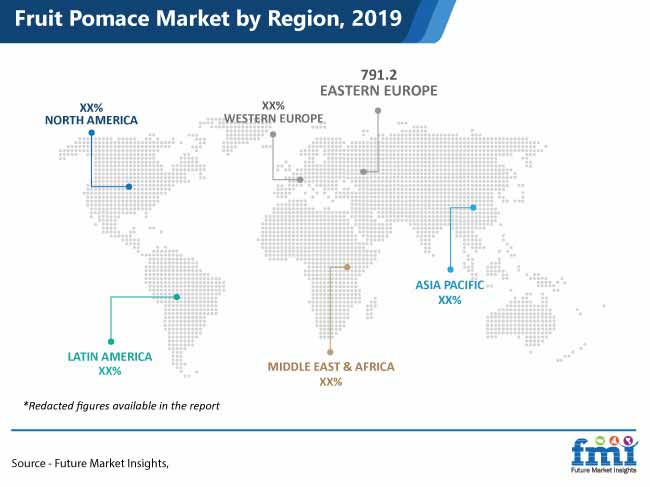Click the light blue Asia Pacific map marker
This screenshot has width=650, height=487.
point(473,207)
